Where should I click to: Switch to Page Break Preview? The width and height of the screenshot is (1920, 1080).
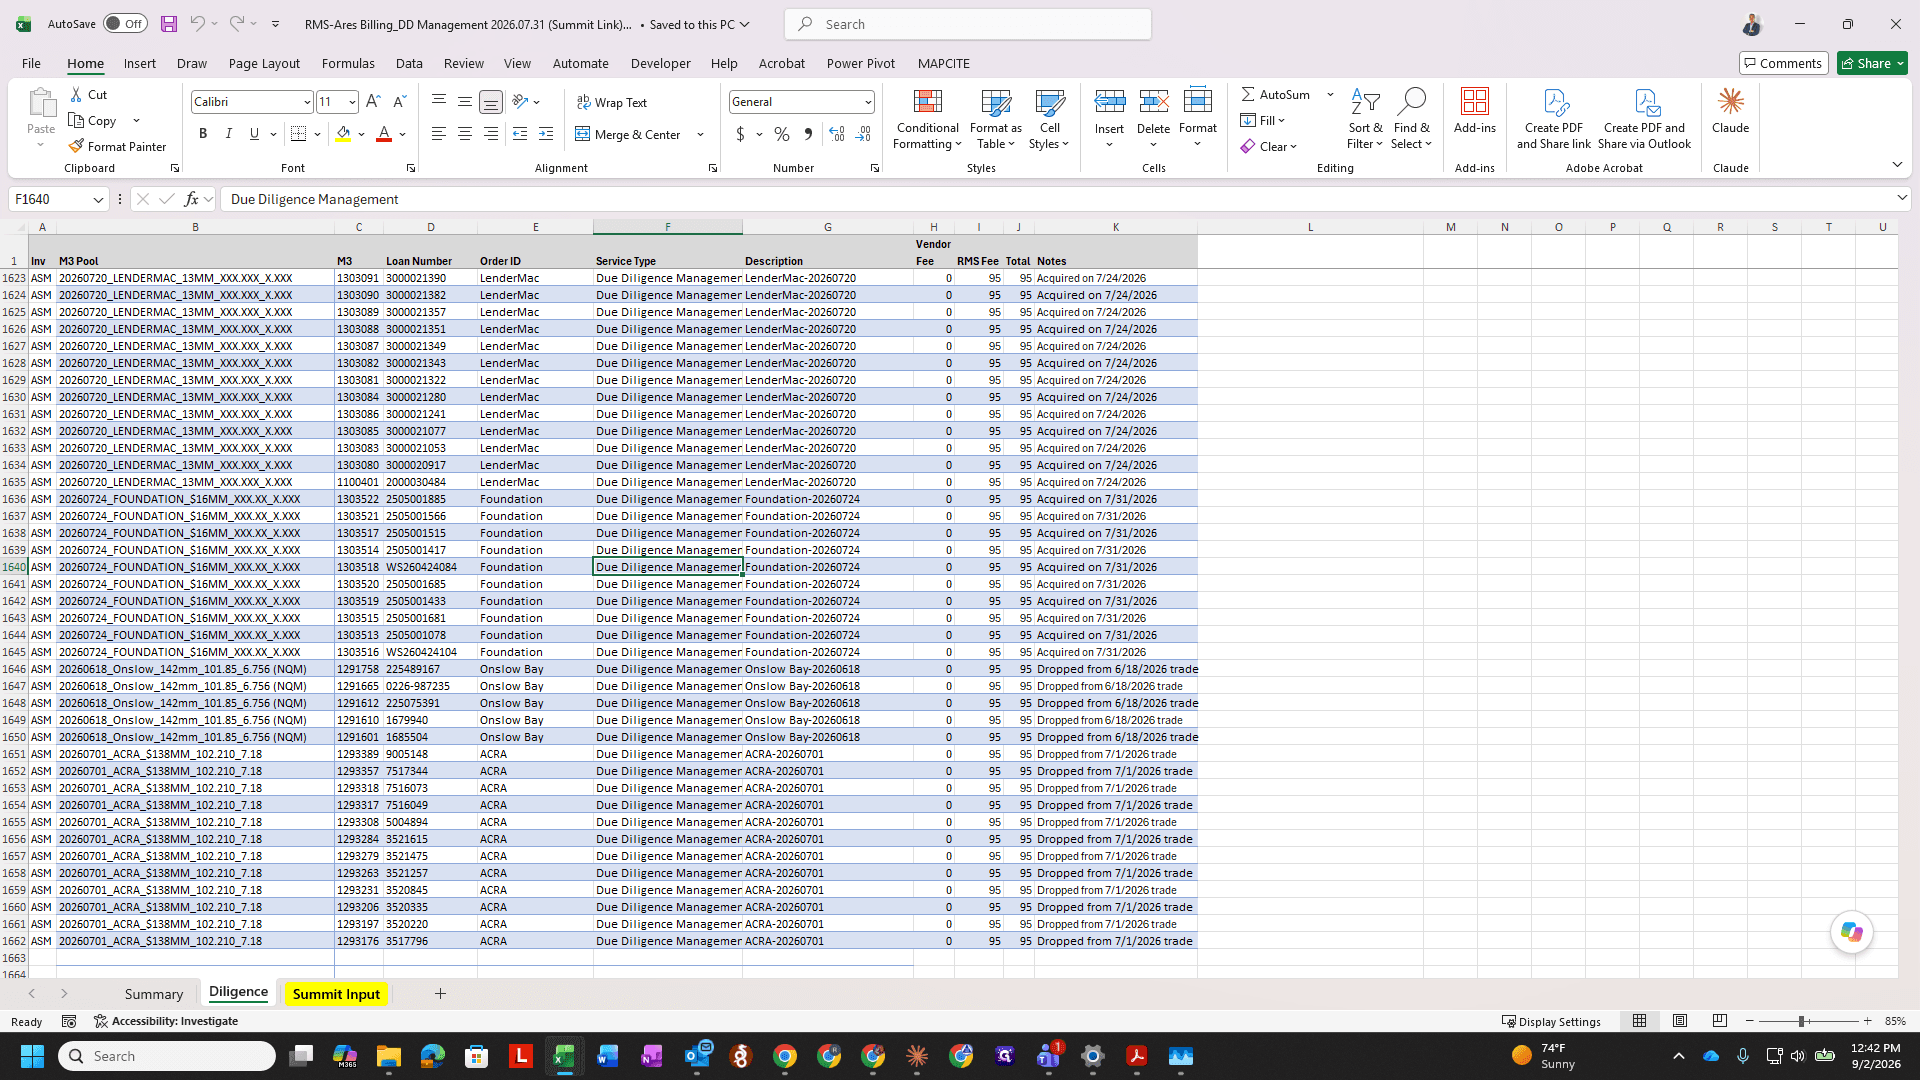coord(1720,1021)
